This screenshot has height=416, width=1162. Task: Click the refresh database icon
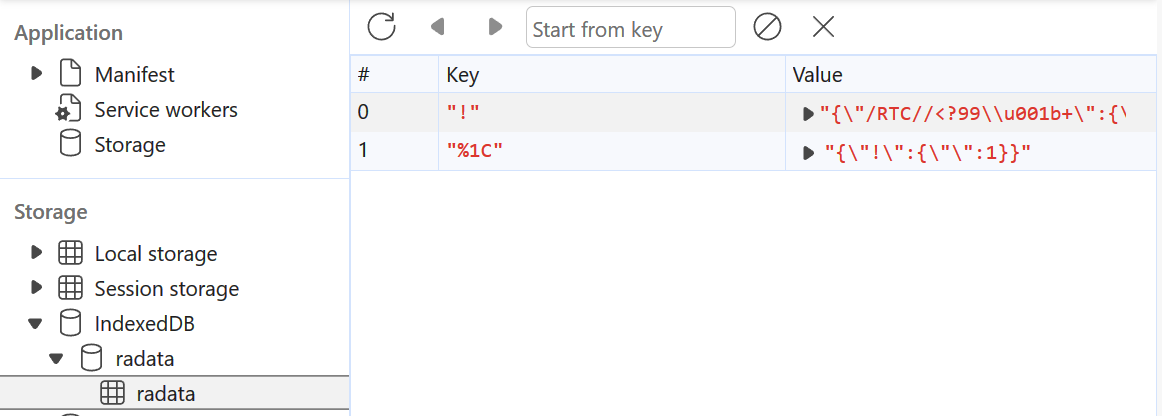click(x=381, y=27)
